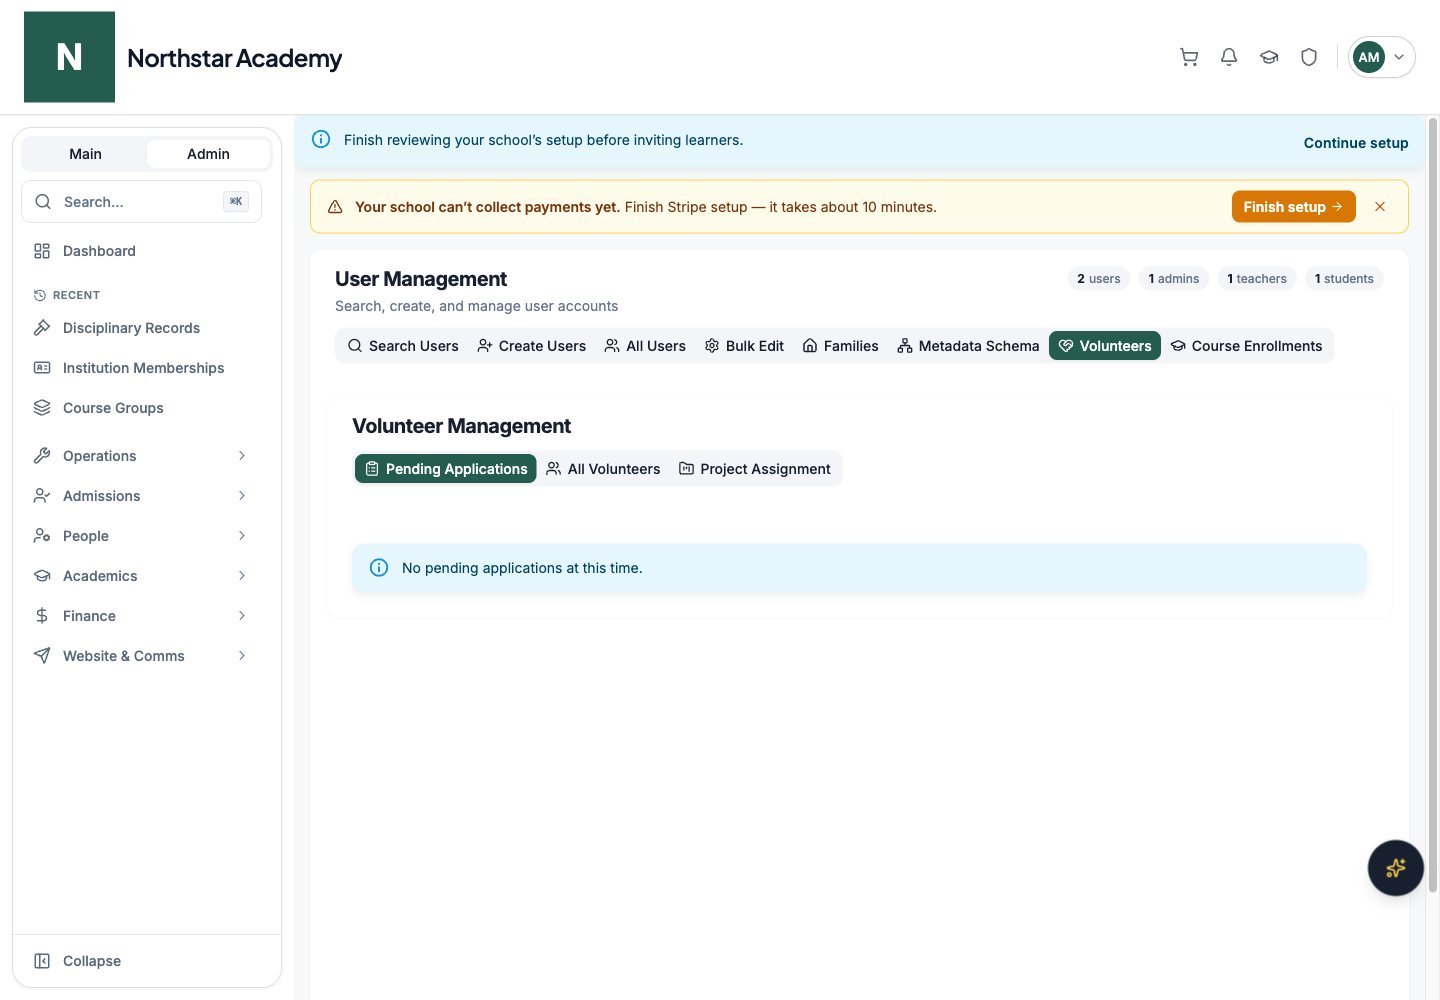Image resolution: width=1440 pixels, height=1000 pixels.
Task: Click the 2 users count badge
Action: tap(1099, 279)
